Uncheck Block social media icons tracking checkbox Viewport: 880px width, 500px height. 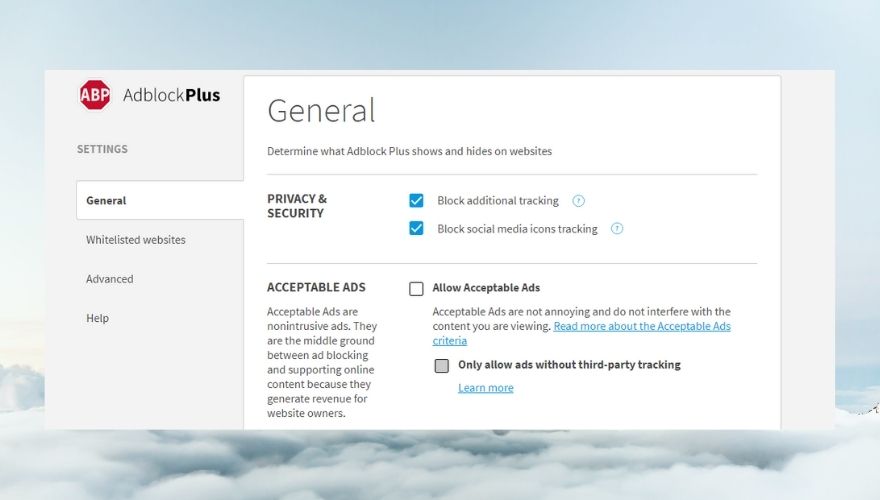(416, 228)
